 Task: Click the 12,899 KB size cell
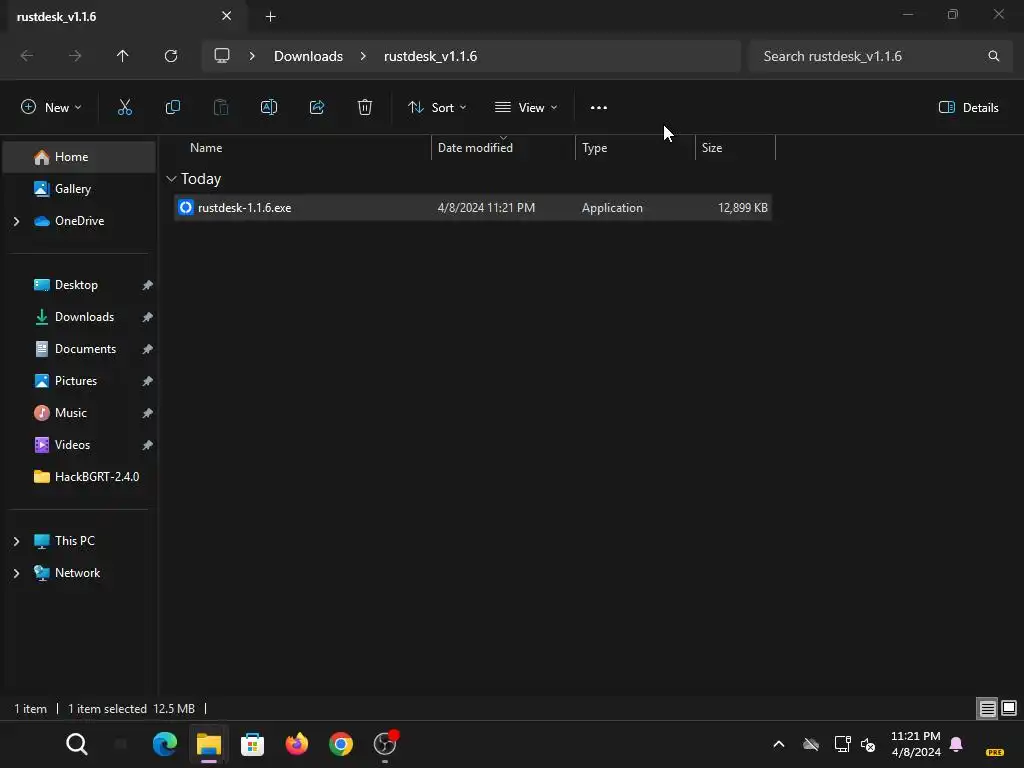tap(743, 208)
